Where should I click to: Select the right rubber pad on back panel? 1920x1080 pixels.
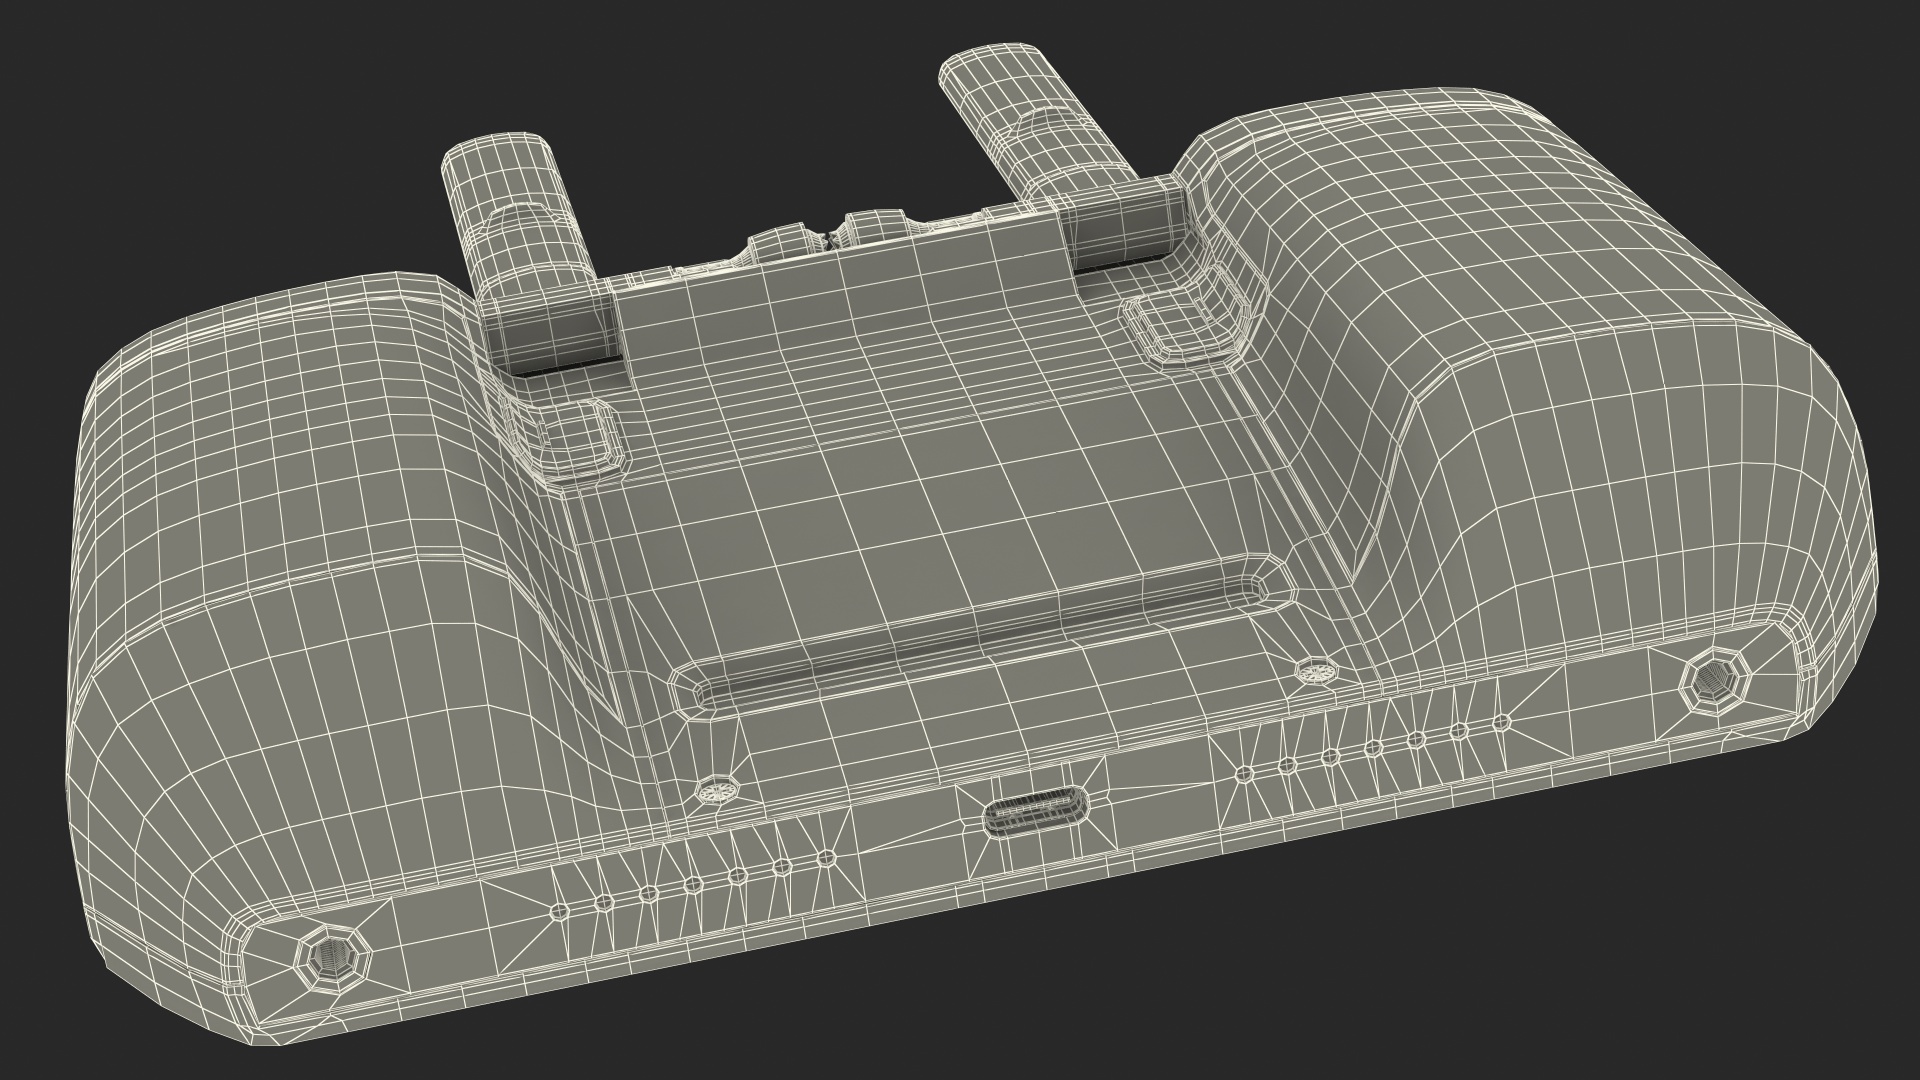[1182, 325]
